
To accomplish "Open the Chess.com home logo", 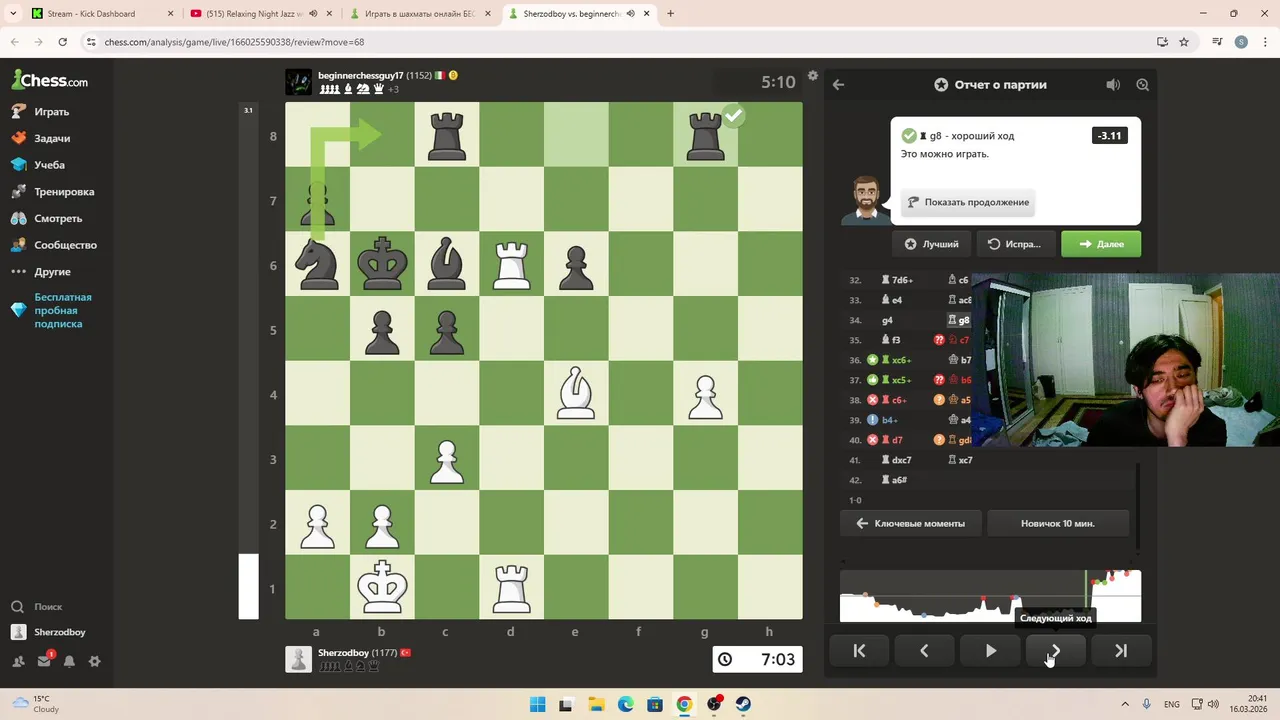I will 50,80.
